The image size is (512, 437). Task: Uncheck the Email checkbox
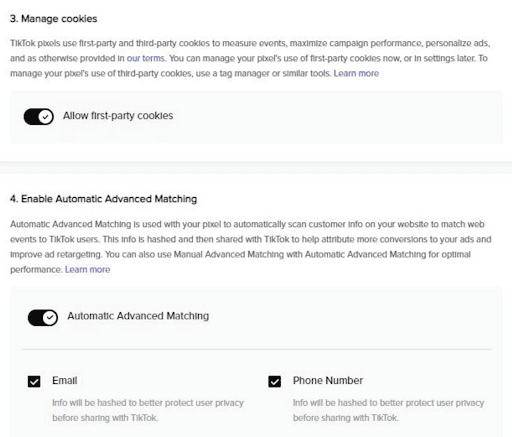point(34,381)
